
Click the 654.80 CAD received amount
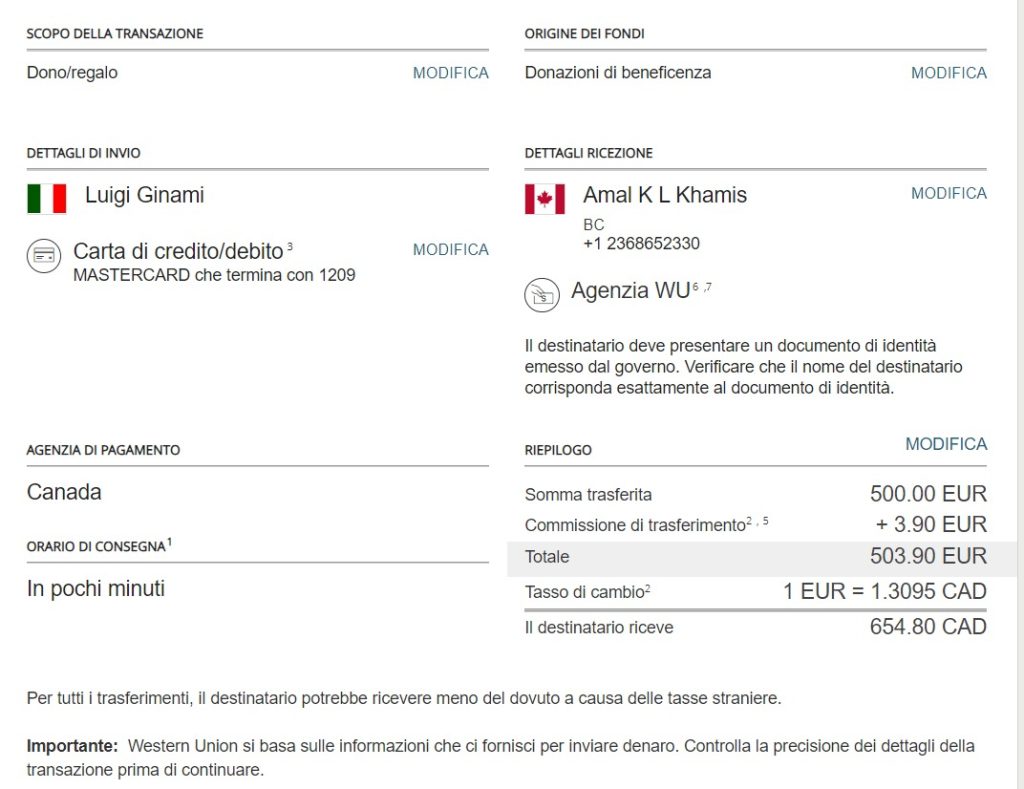tap(928, 627)
